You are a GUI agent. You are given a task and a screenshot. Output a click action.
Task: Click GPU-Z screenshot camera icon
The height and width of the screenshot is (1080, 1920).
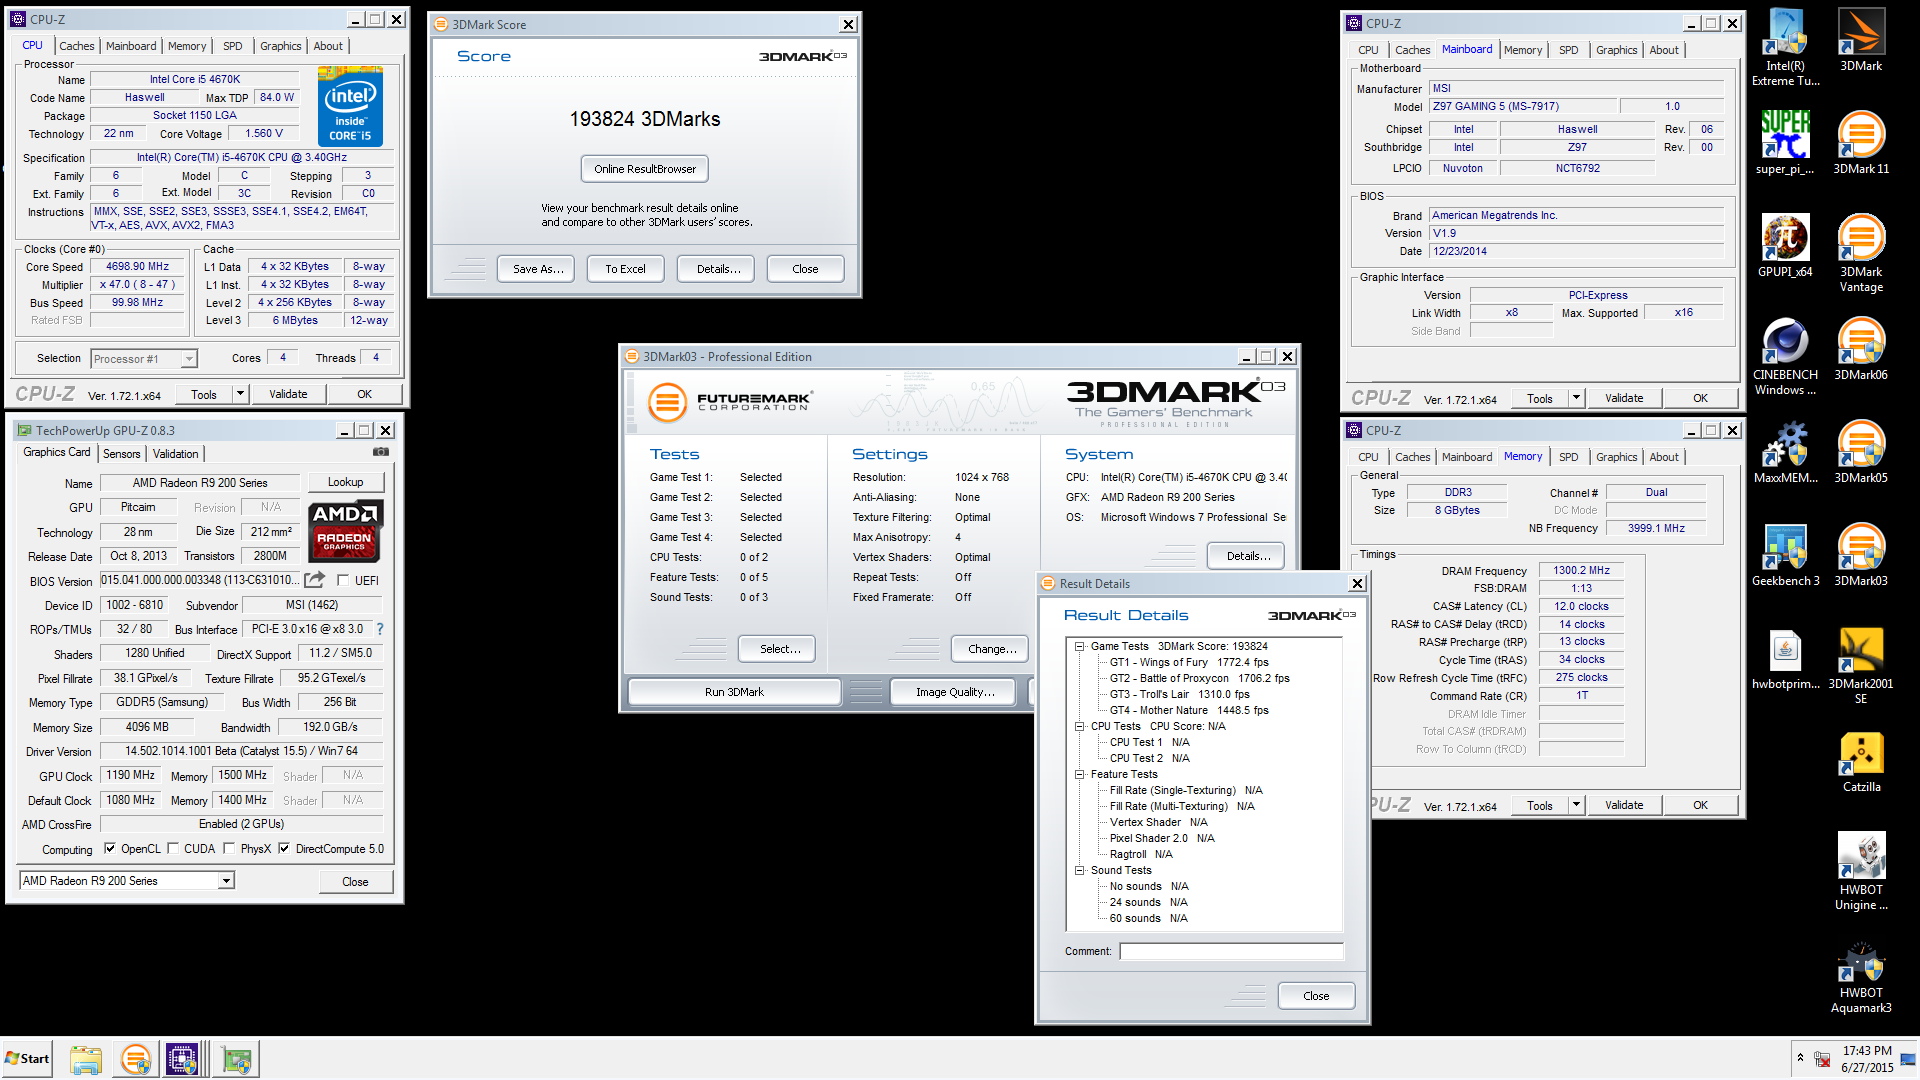[381, 452]
